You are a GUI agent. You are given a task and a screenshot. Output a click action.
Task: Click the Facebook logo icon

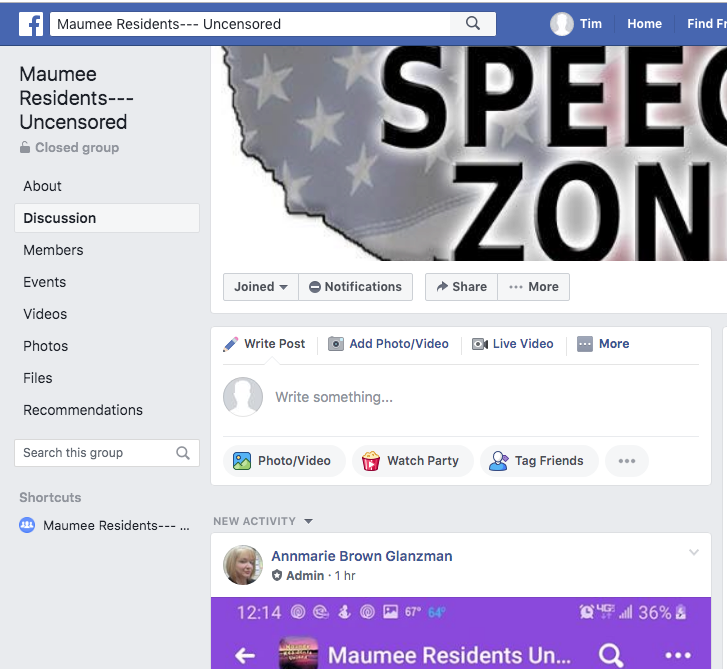point(31,24)
